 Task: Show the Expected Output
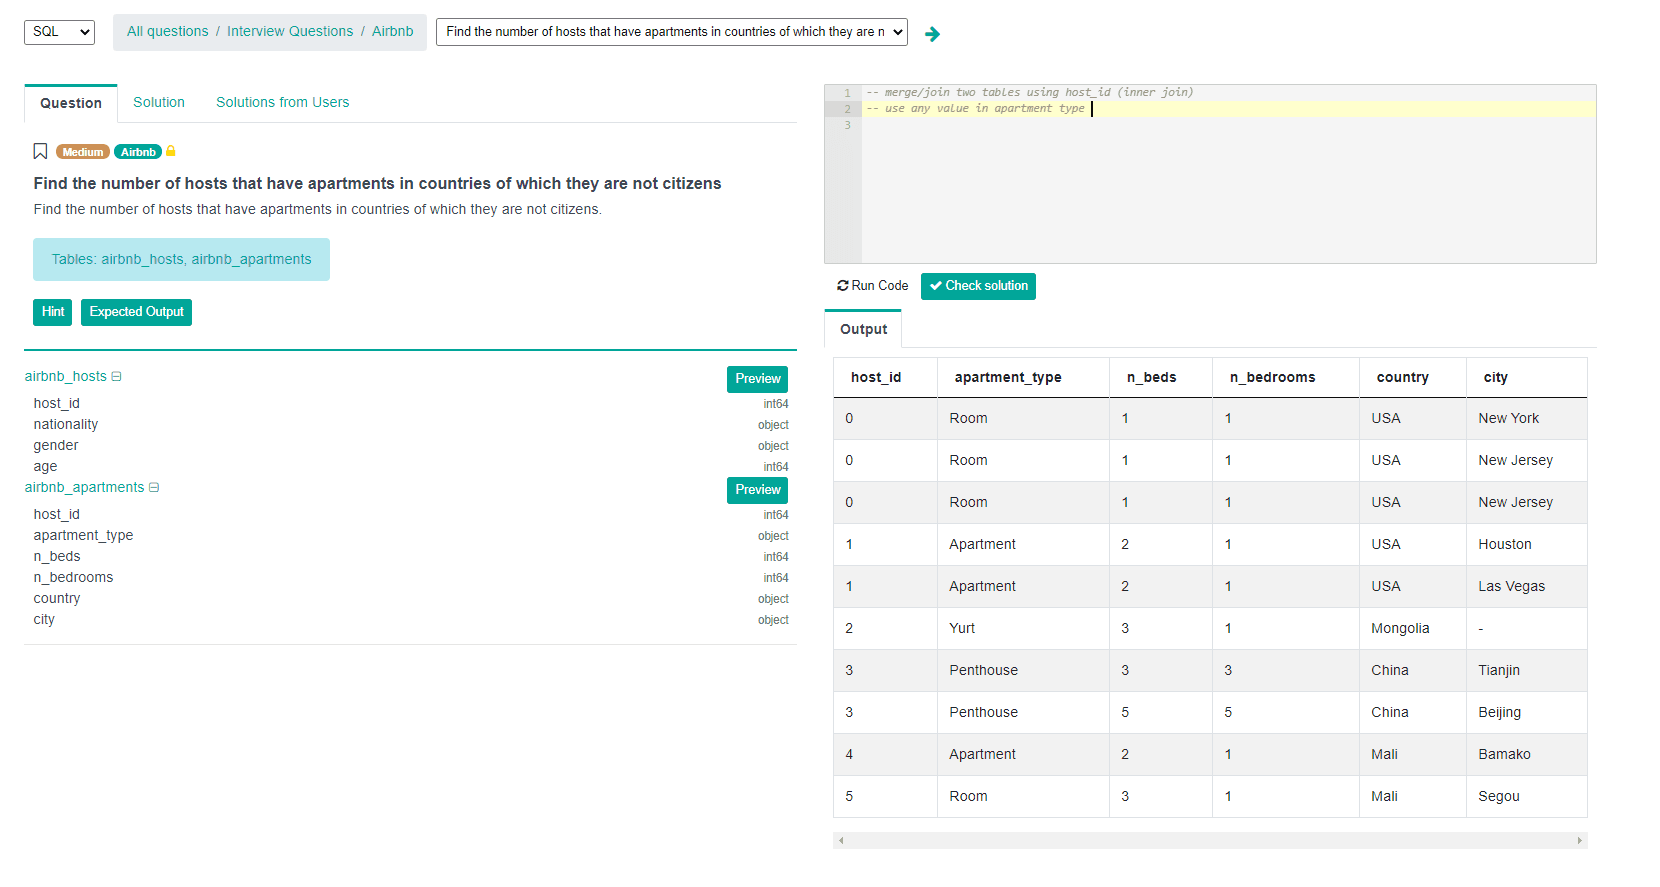[136, 312]
